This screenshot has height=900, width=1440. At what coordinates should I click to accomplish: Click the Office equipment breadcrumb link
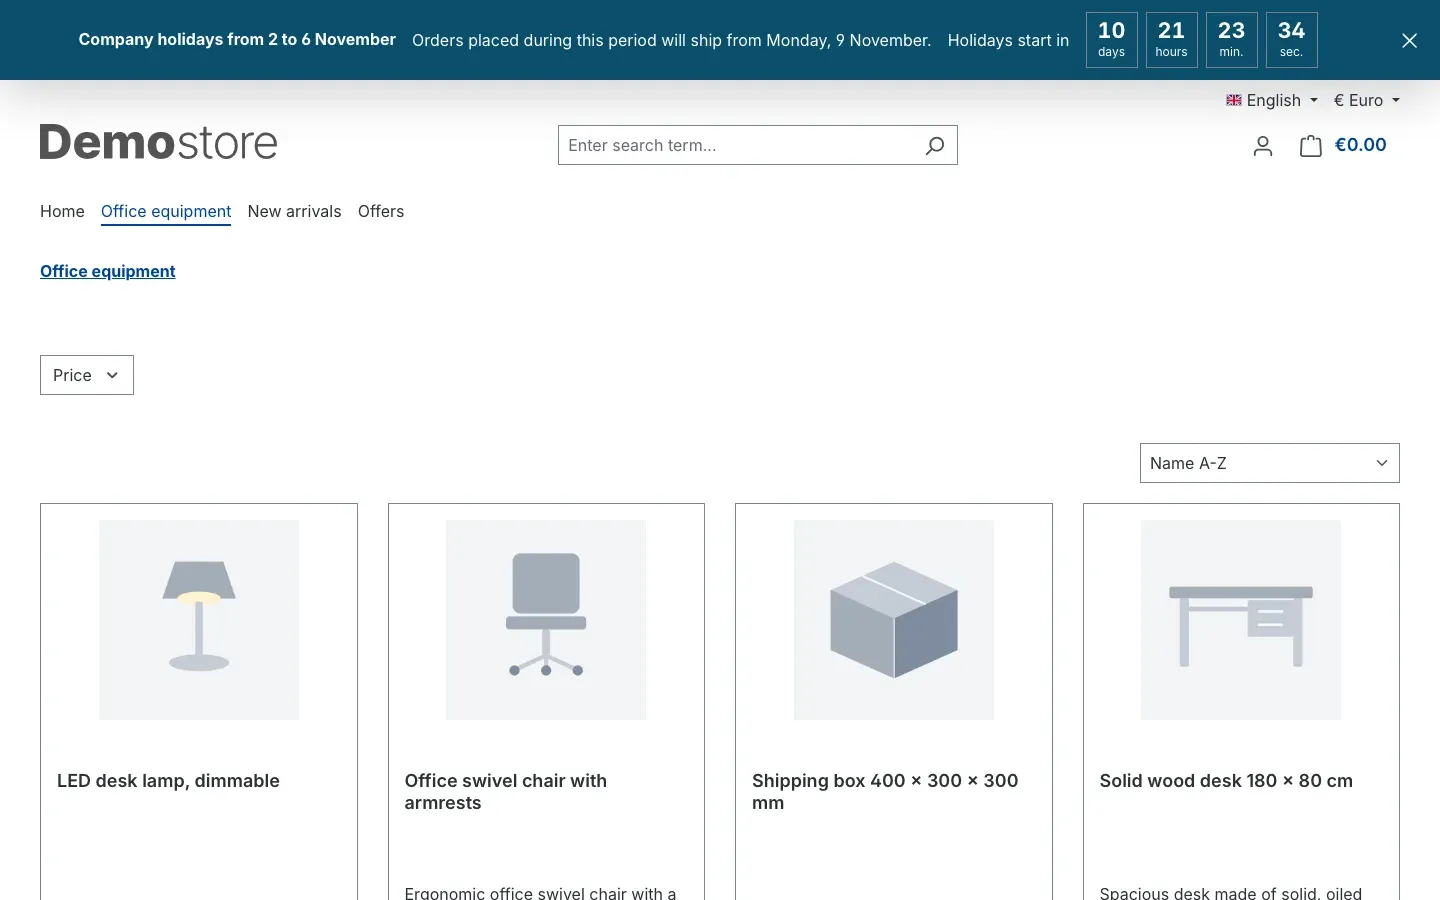[108, 271]
